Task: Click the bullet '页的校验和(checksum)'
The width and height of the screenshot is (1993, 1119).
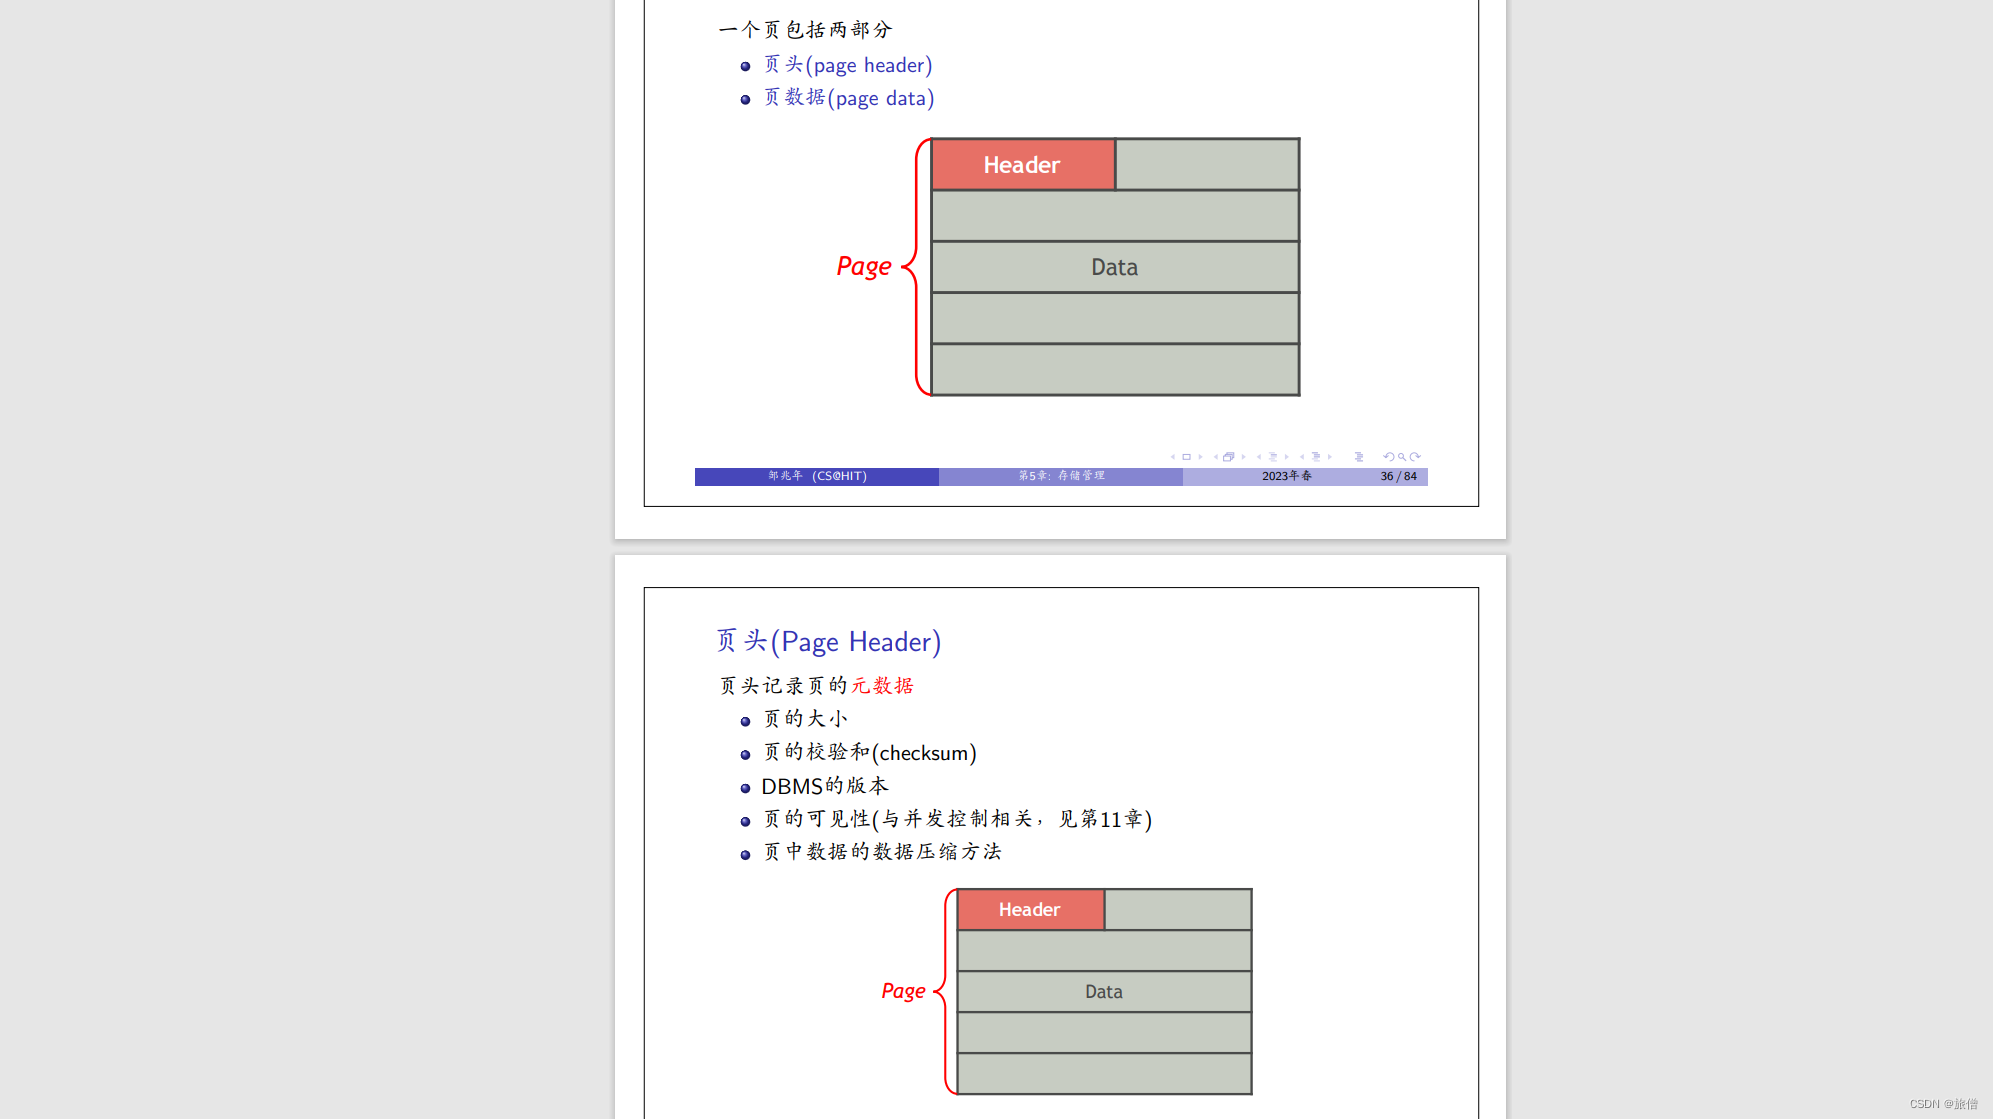Action: (870, 752)
